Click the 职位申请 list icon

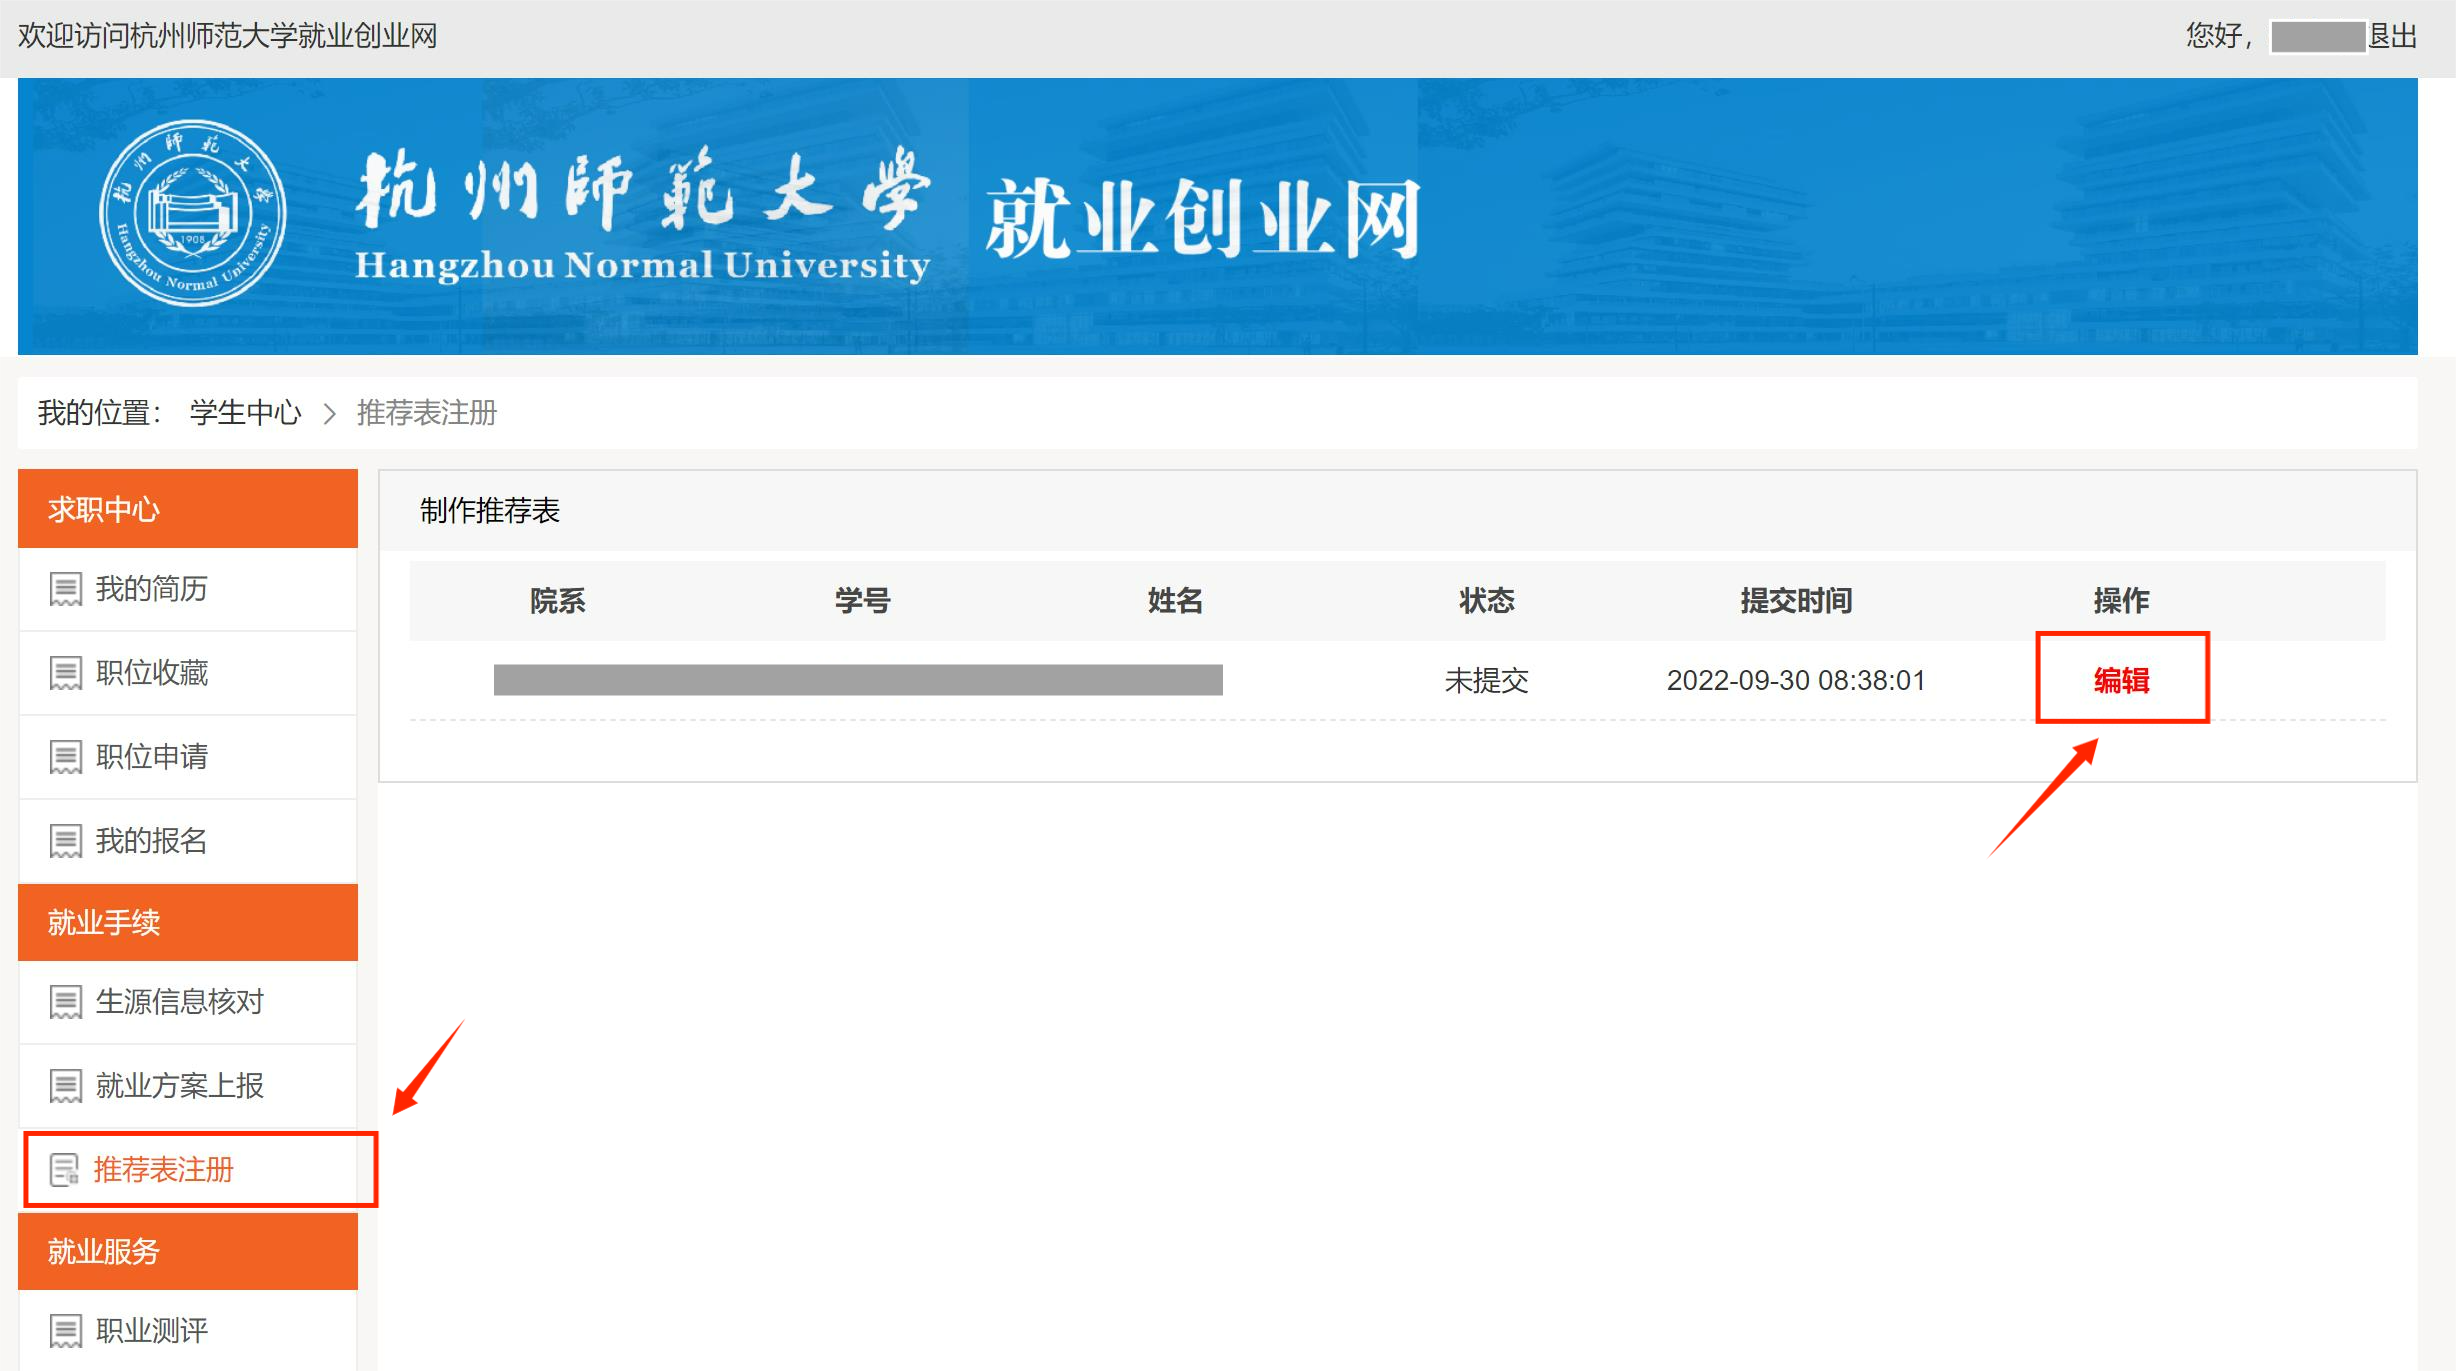(66, 757)
